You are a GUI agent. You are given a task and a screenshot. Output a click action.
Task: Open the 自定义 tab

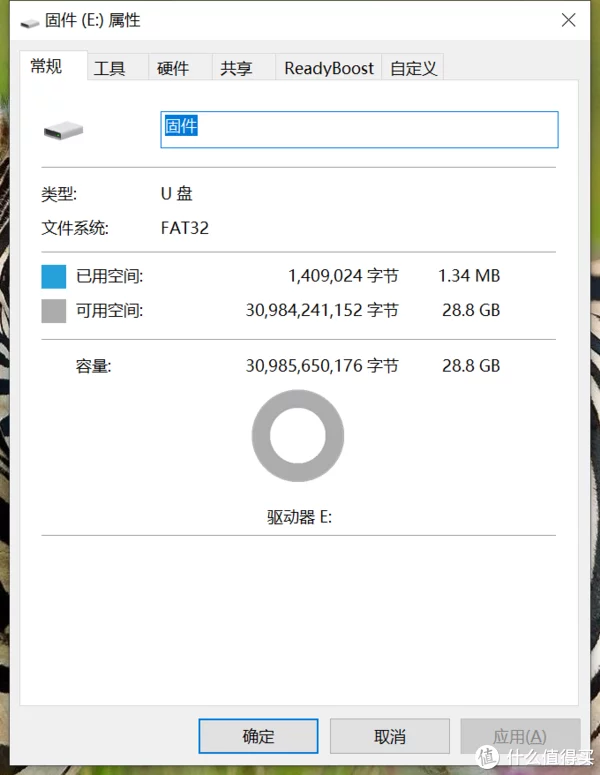(x=412, y=68)
